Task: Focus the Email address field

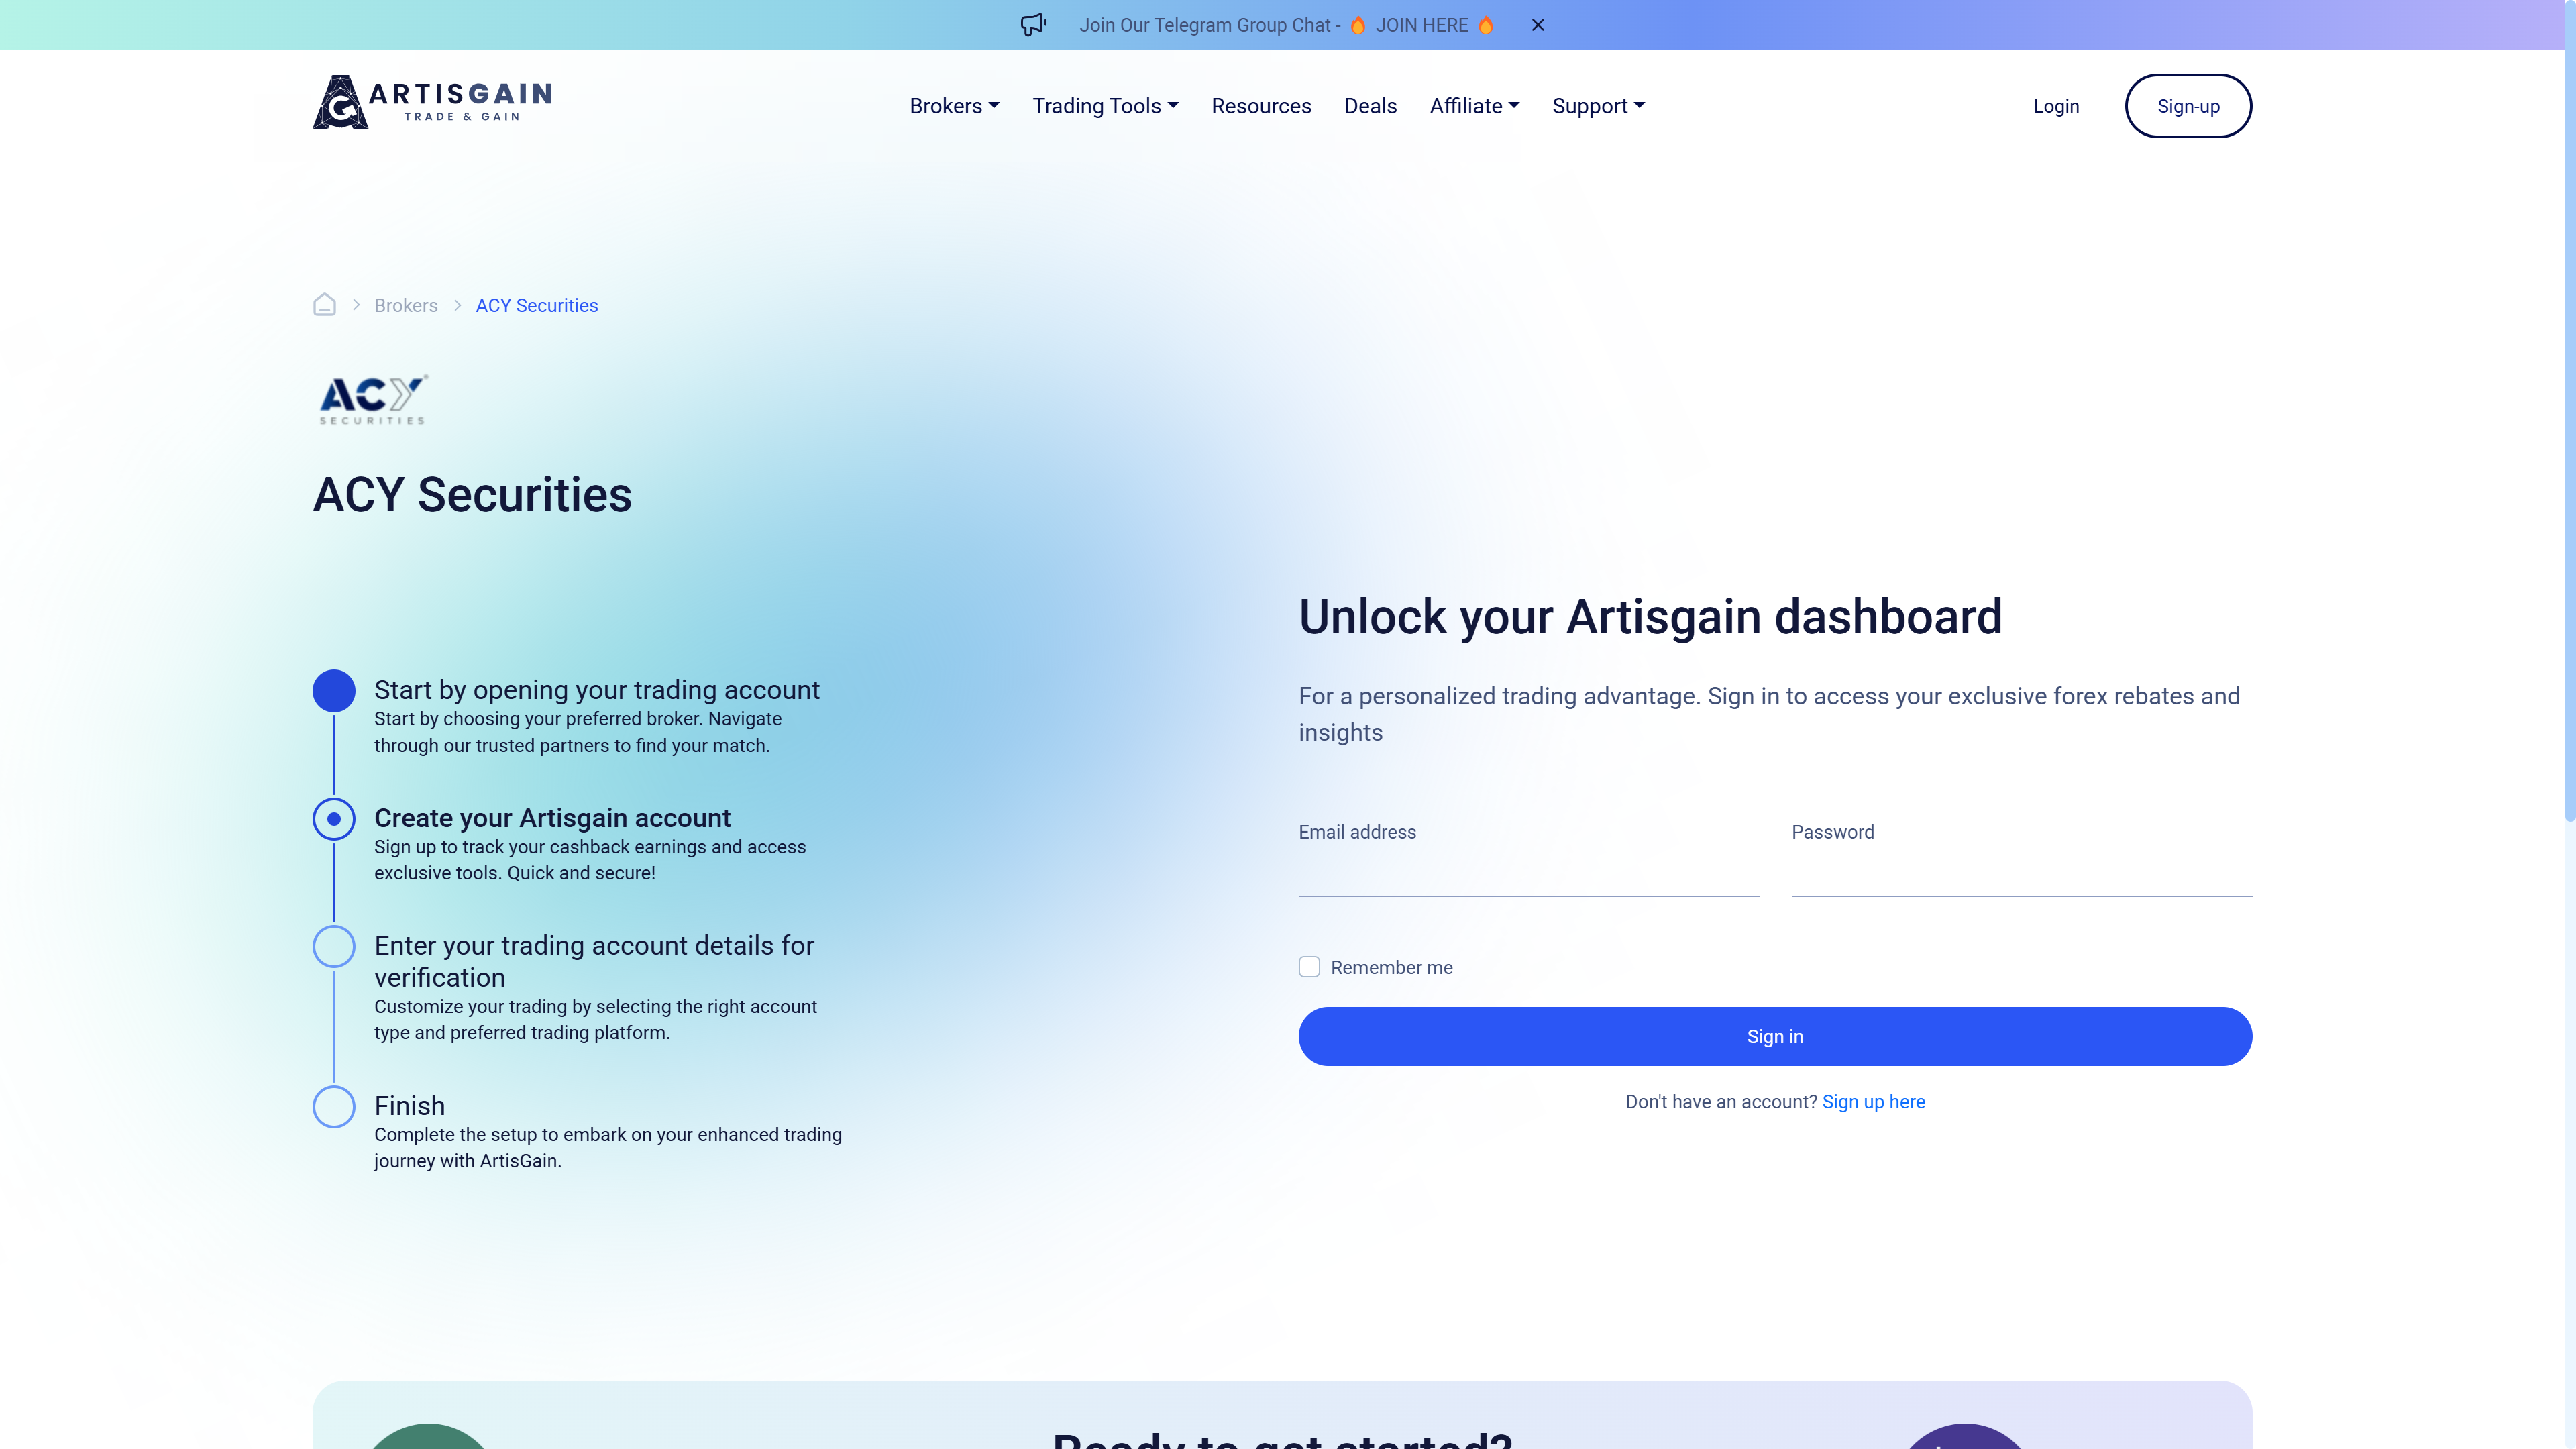Action: (x=1528, y=873)
